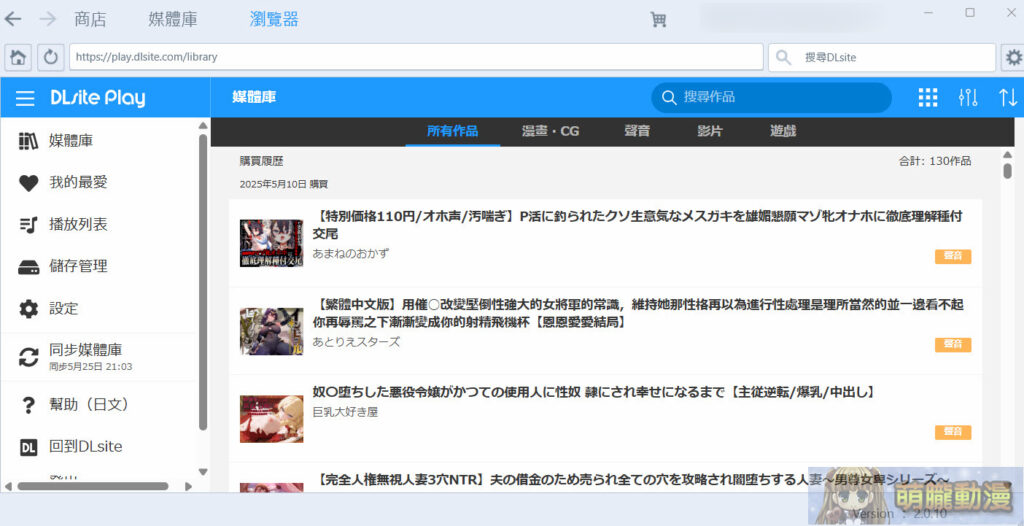Select the 所有作品 filter tab
The image size is (1024, 526).
[x=453, y=131]
